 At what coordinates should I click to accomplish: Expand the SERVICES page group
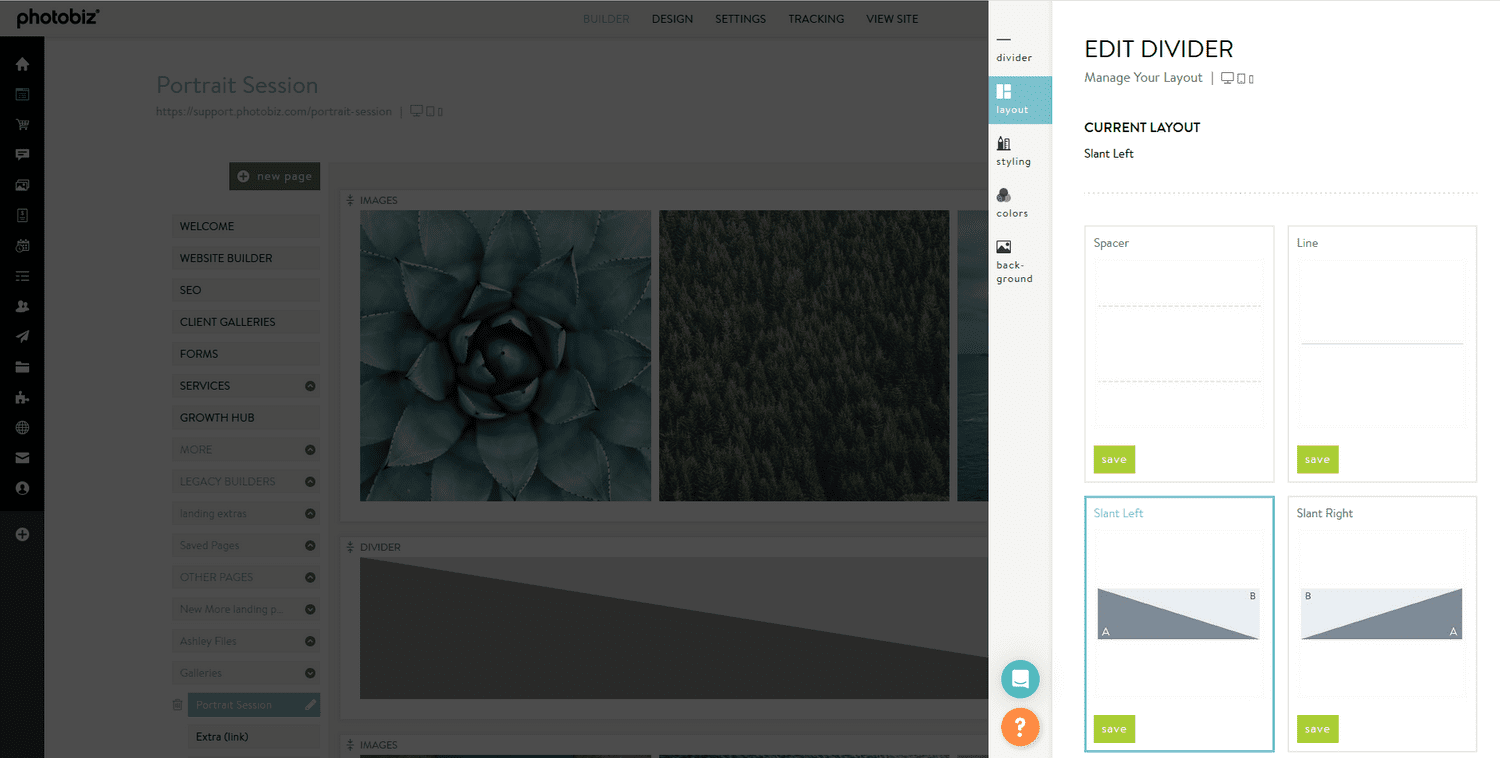(308, 385)
